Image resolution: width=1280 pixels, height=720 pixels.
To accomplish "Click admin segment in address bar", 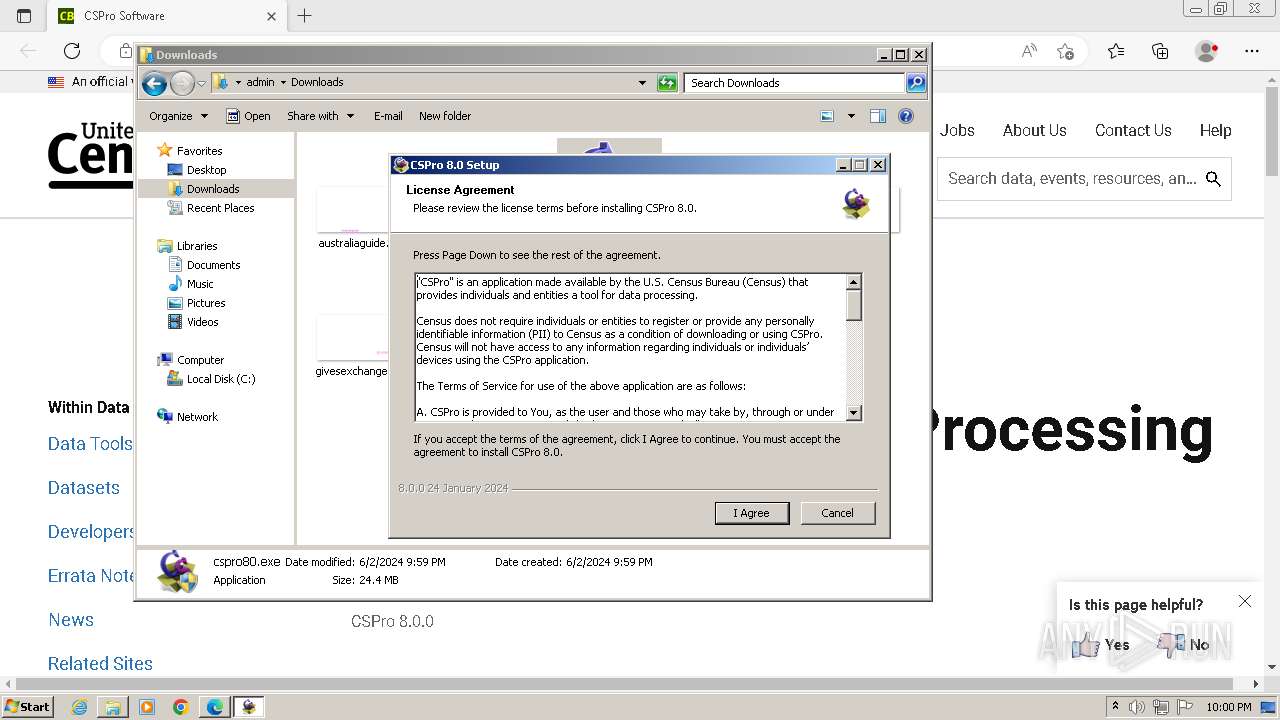I will (x=260, y=83).
